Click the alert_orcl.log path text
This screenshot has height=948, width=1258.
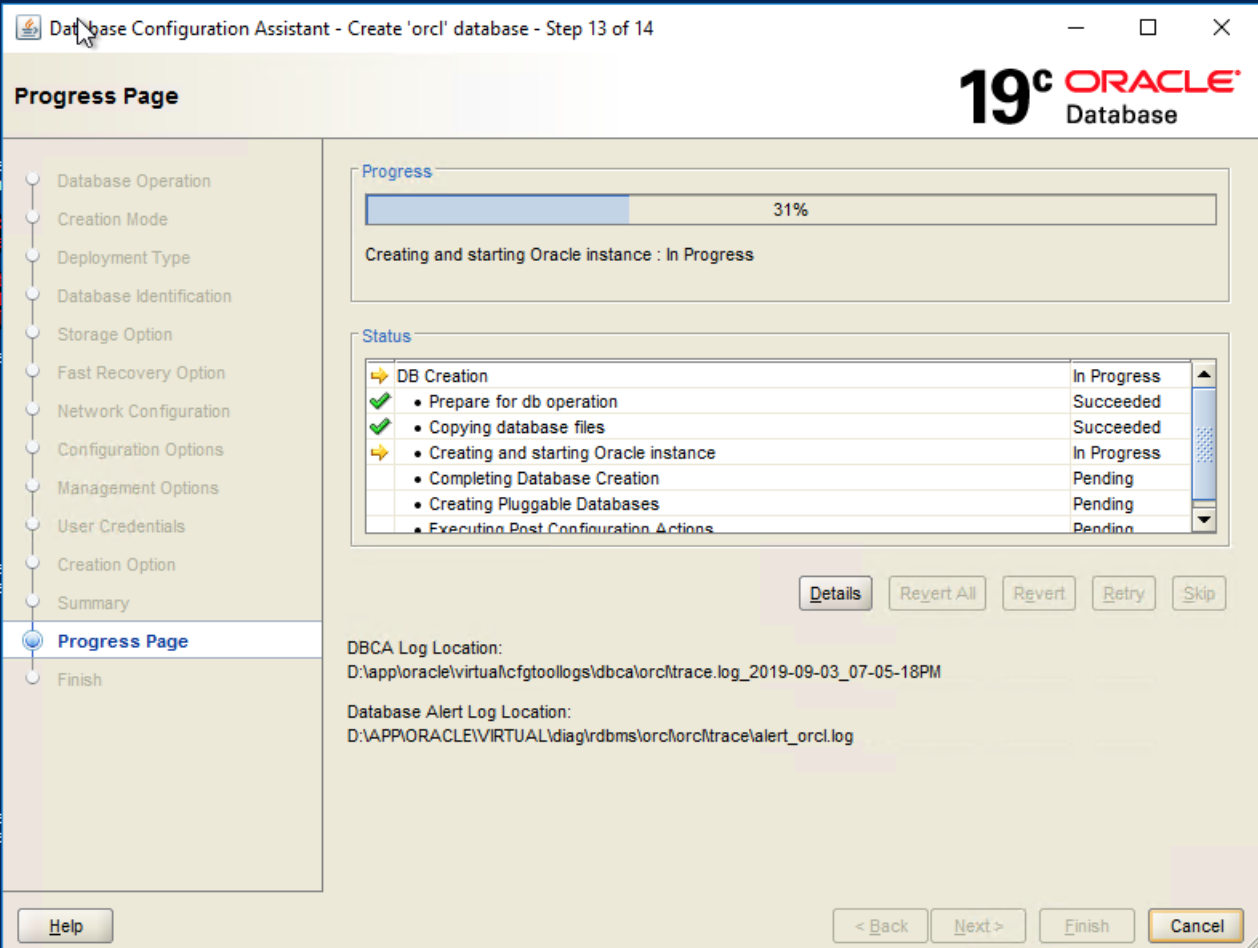pos(600,737)
